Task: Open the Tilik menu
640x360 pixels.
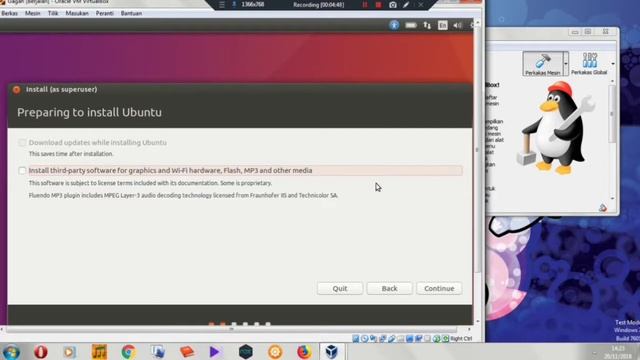Action: click(53, 13)
